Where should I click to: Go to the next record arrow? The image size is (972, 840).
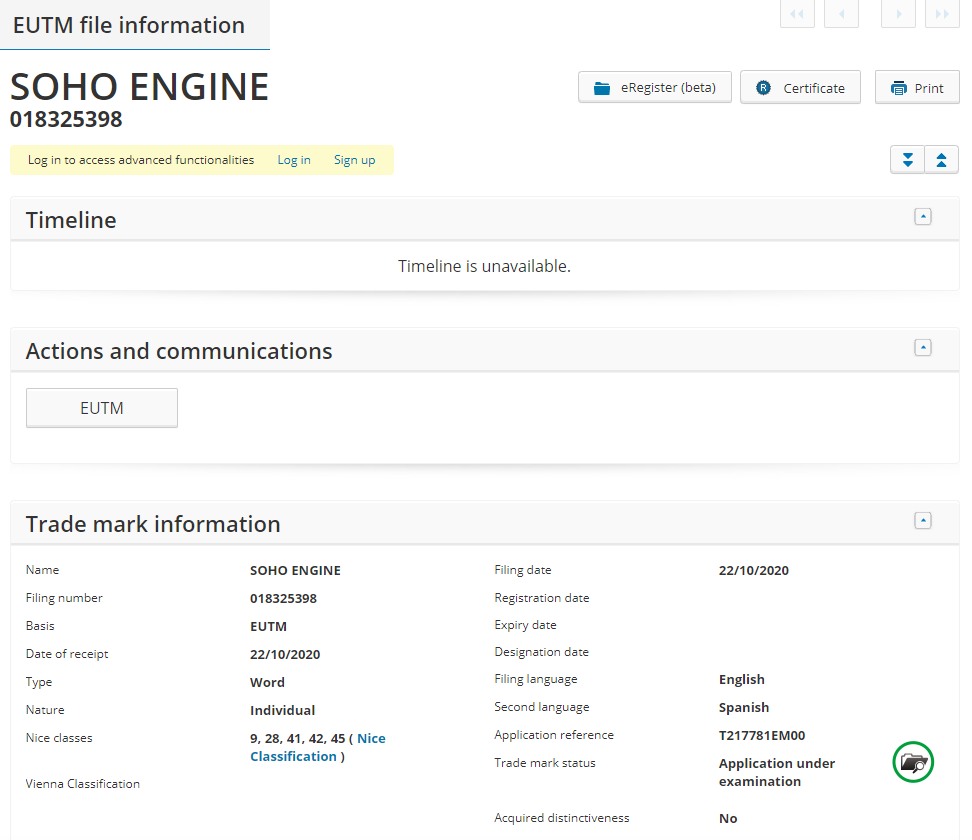[x=898, y=14]
